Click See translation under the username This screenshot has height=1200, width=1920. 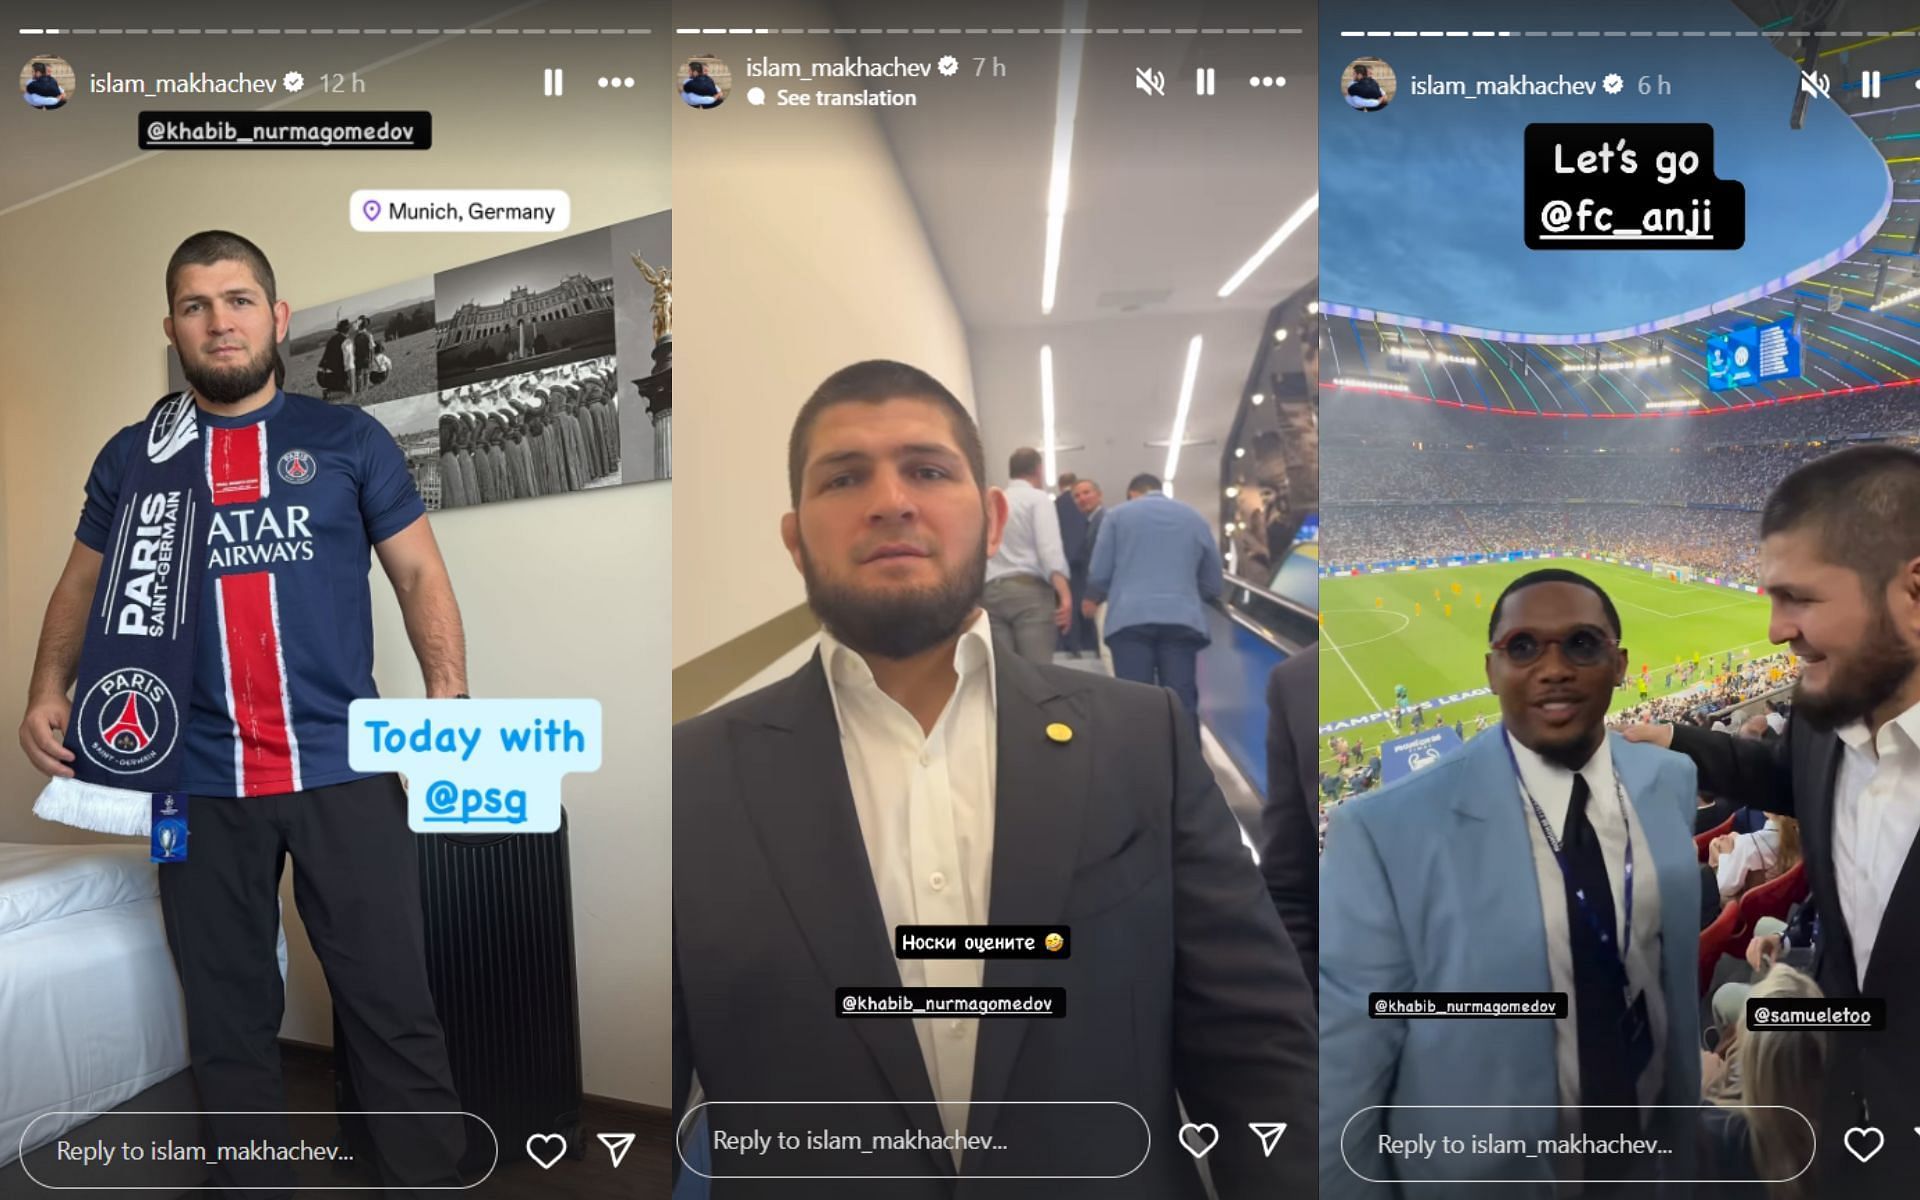tap(846, 98)
